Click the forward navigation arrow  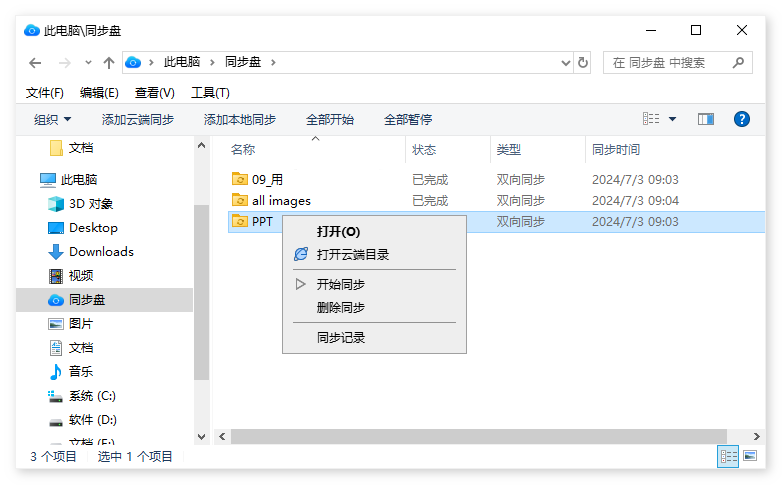click(x=64, y=63)
